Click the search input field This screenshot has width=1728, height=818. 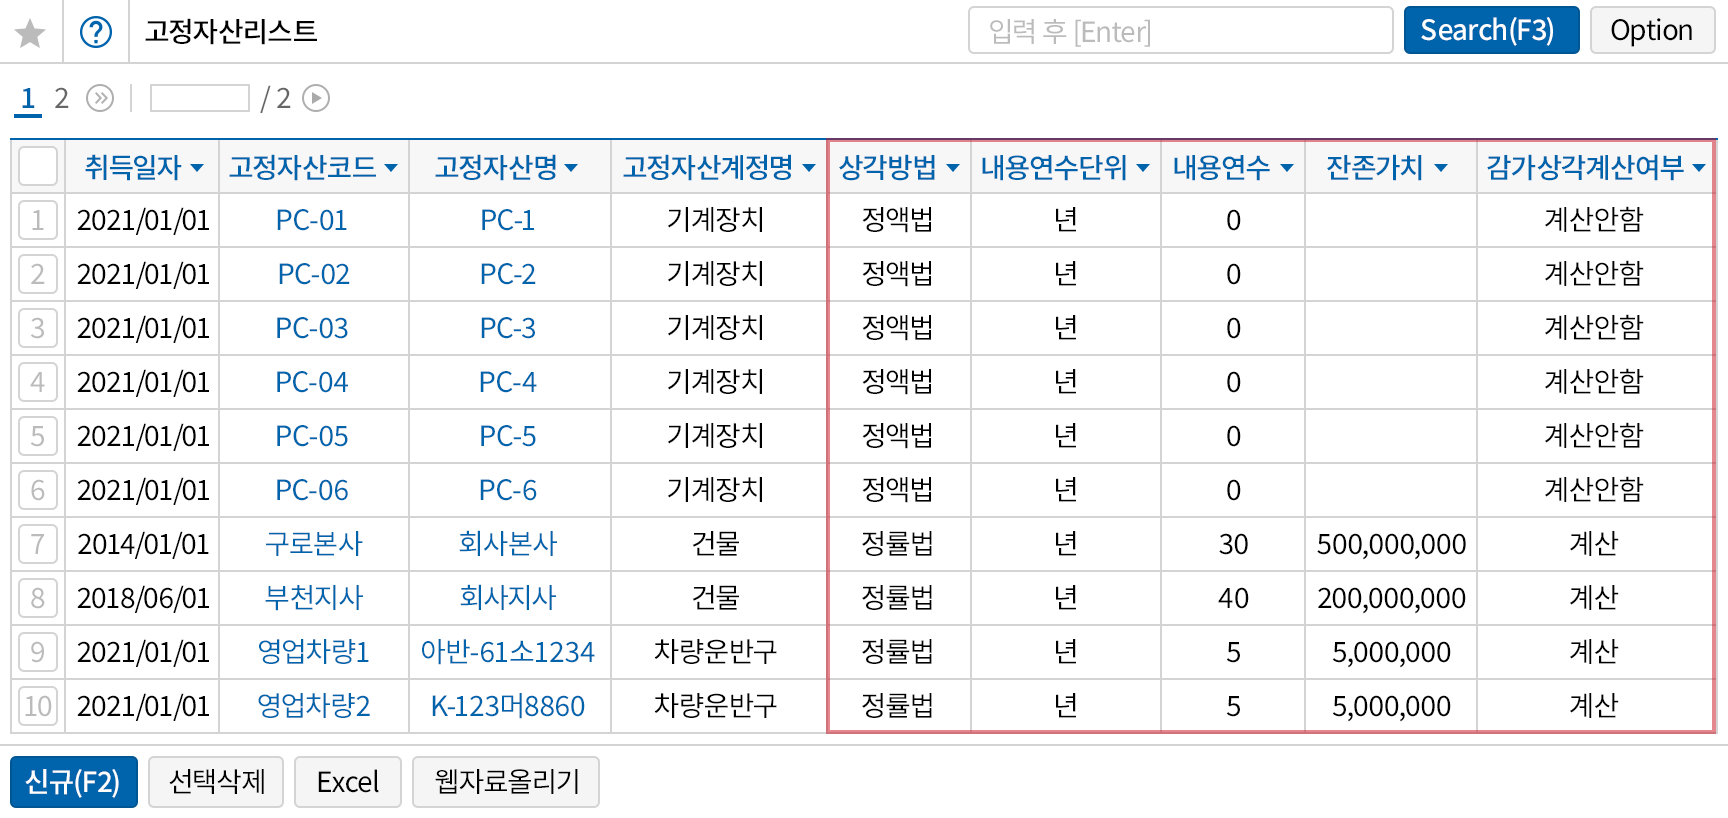coord(1180,31)
